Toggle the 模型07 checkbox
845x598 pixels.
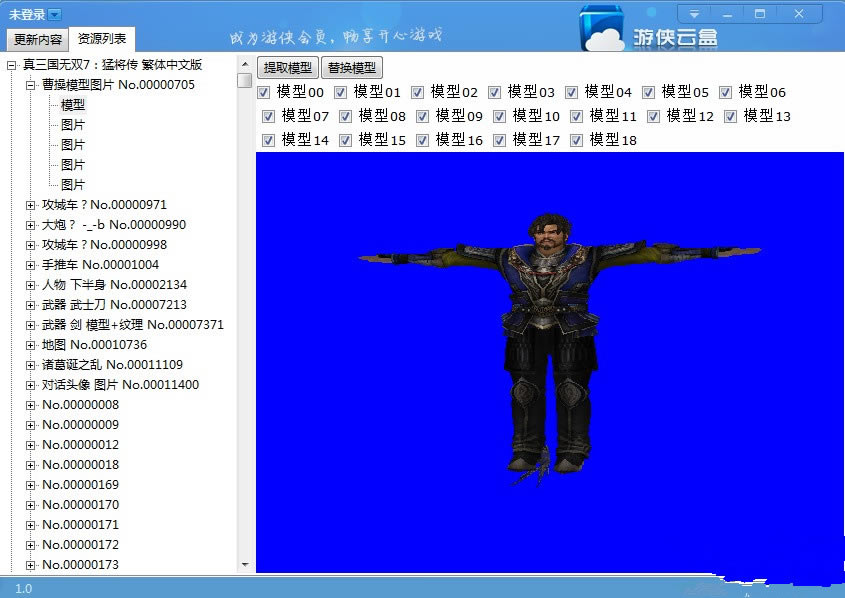[269, 116]
